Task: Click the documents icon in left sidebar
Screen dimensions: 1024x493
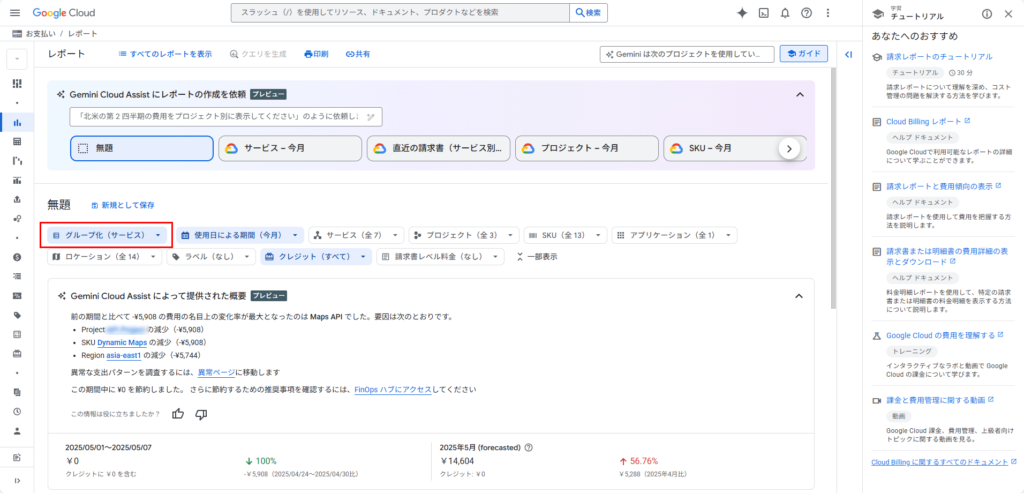Action: tap(17, 392)
